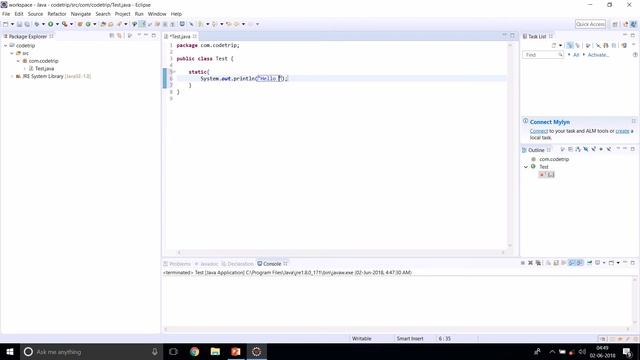Switch to the Problems tab
Viewport: 640px width, 360px height.
point(177,264)
